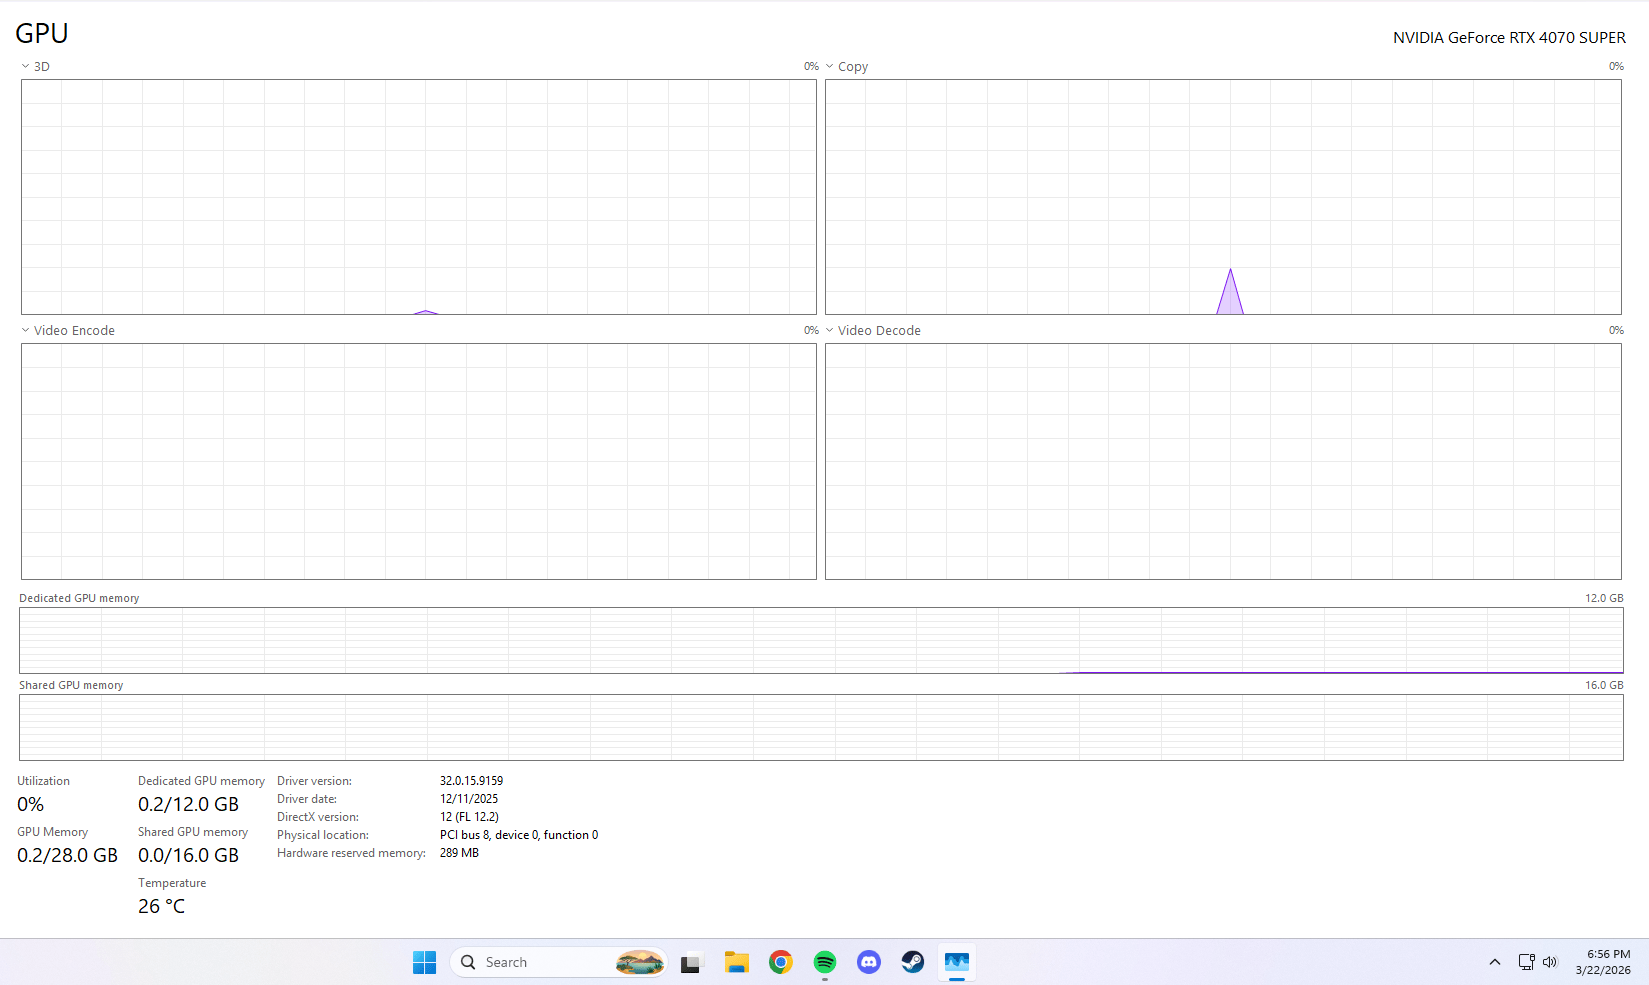The image size is (1649, 985).
Task: Open the Windows Start menu
Action: [x=425, y=962]
